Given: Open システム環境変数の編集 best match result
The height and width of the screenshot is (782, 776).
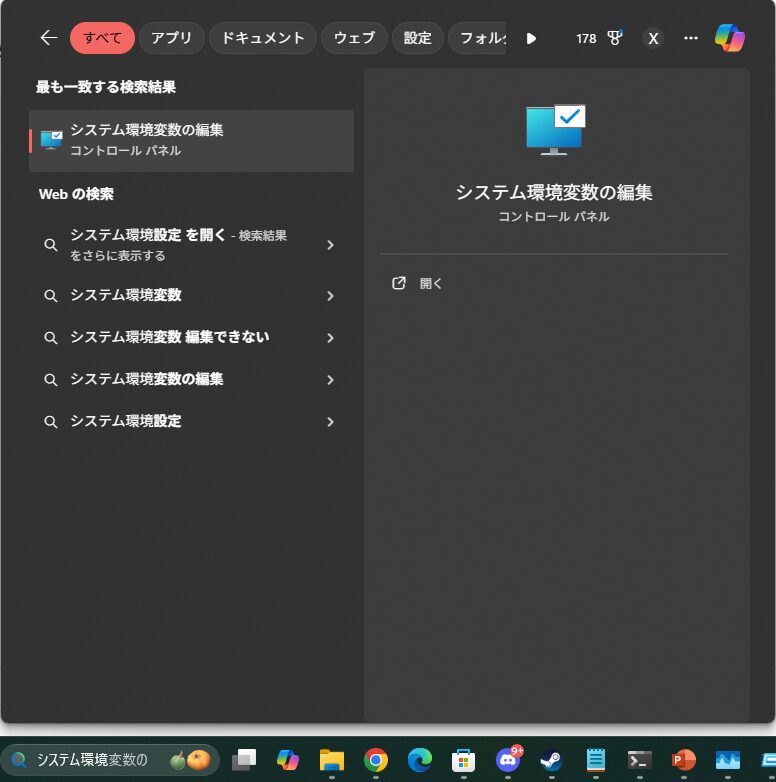Looking at the screenshot, I should point(192,141).
